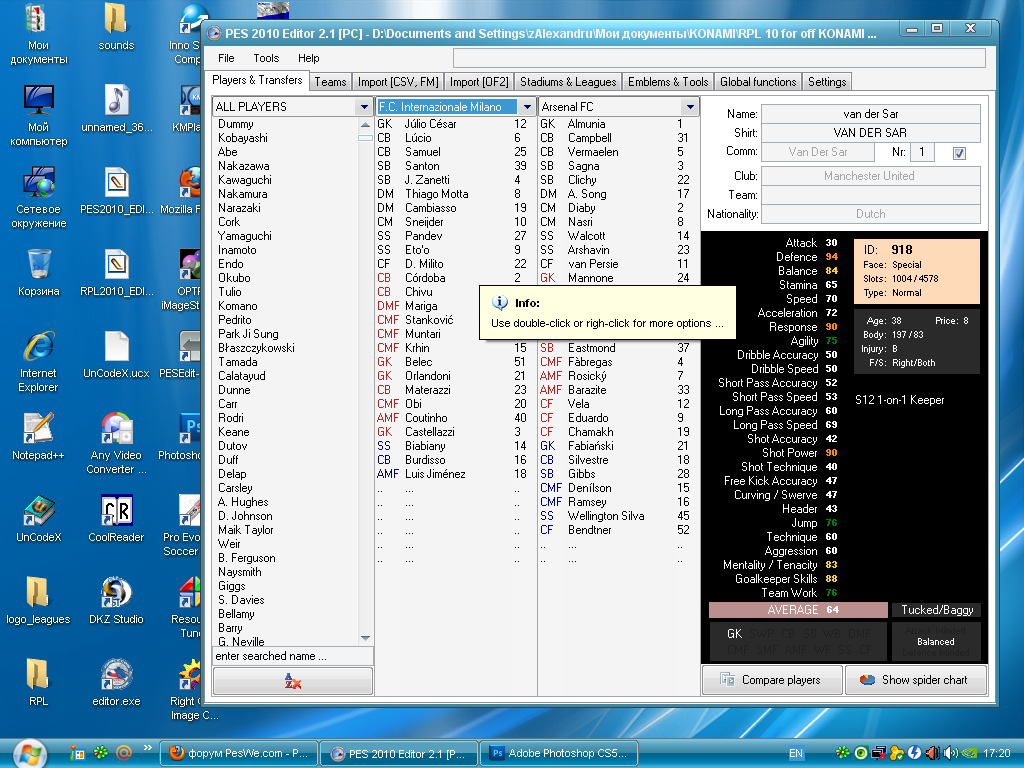Open Сетевое окружение desktop icon
Screen dimensions: 1024x768
(x=39, y=197)
